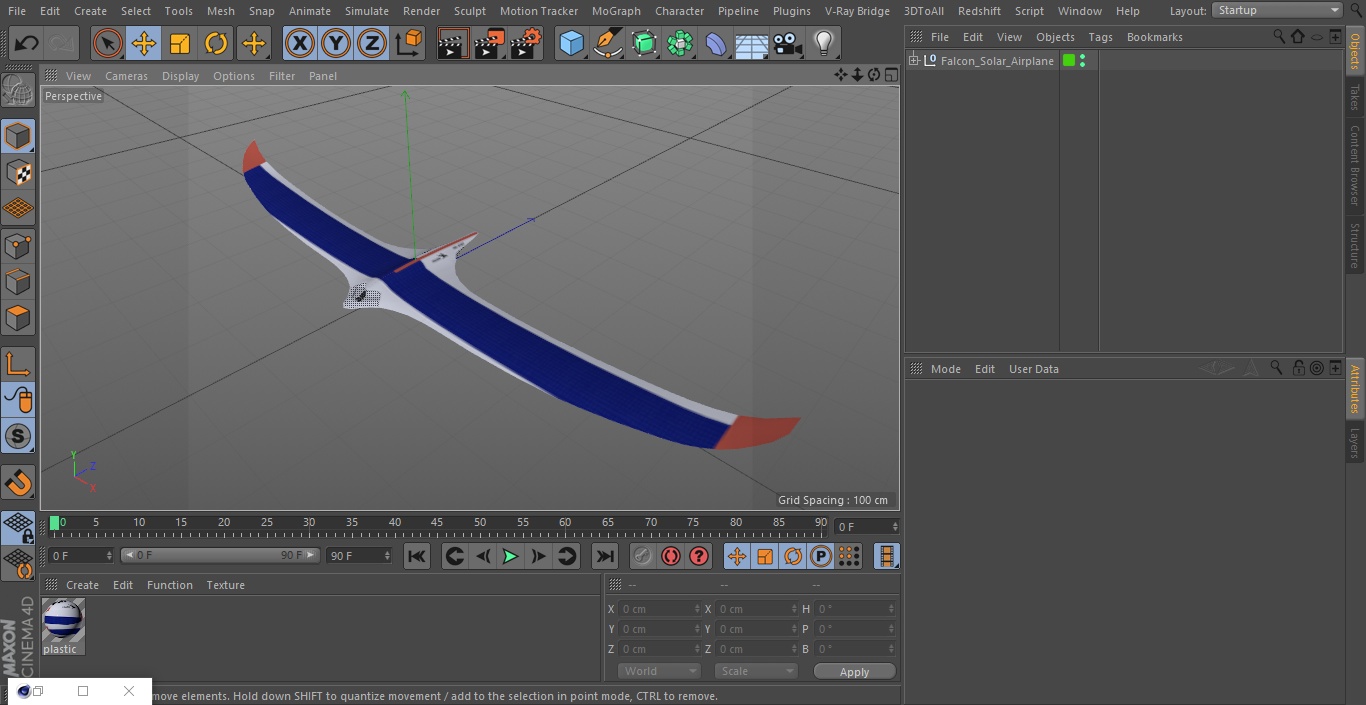
Task: Add a Camera object
Action: (x=788, y=44)
